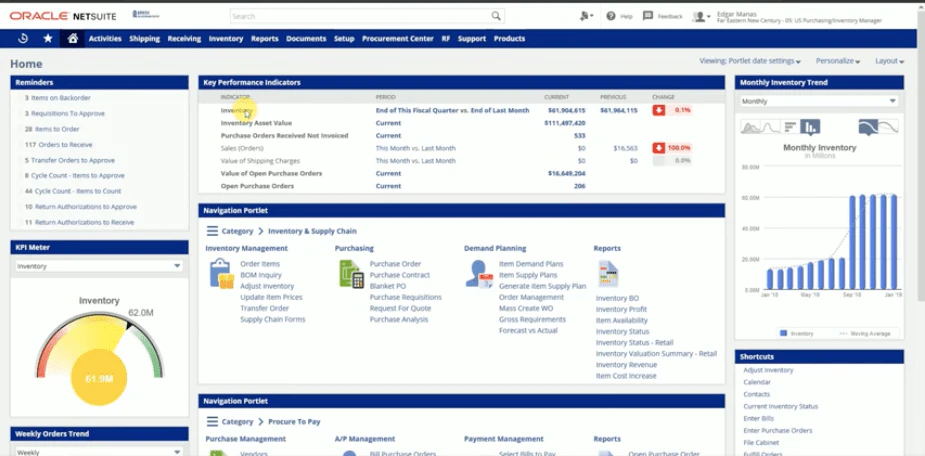Open the File Cabinet shortcut

761,442
